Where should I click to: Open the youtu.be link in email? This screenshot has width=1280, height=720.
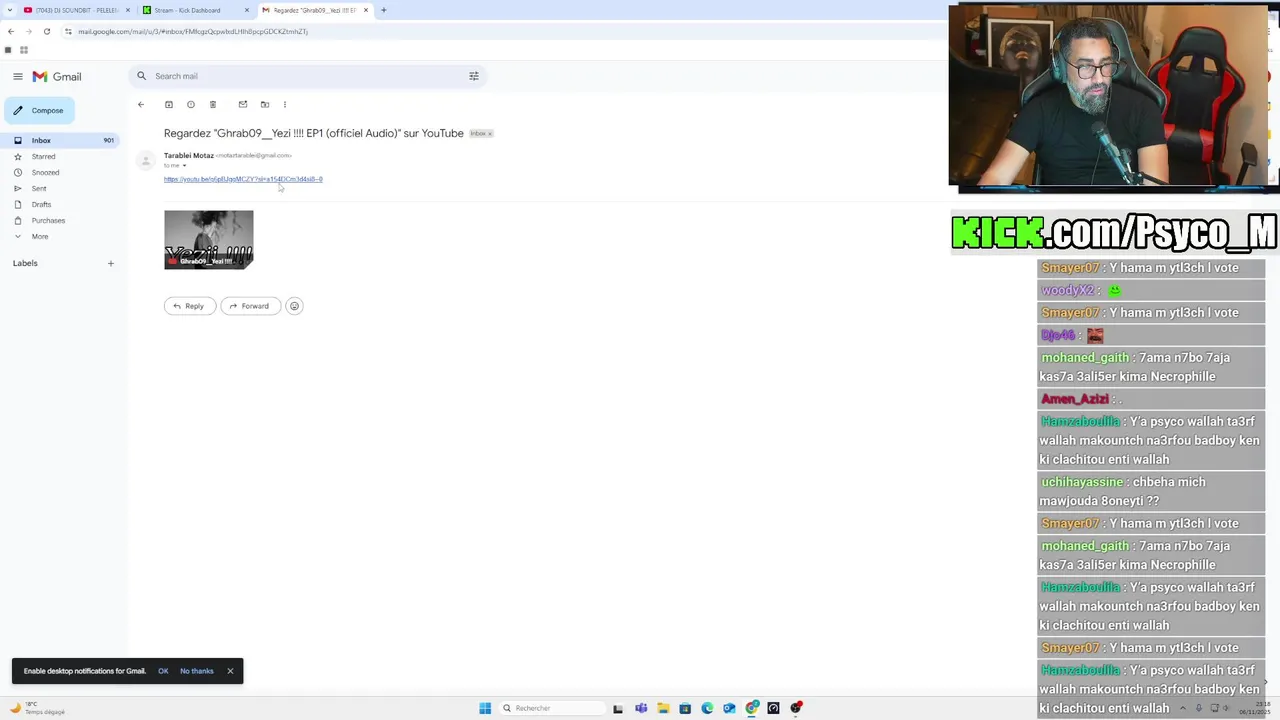(243, 179)
